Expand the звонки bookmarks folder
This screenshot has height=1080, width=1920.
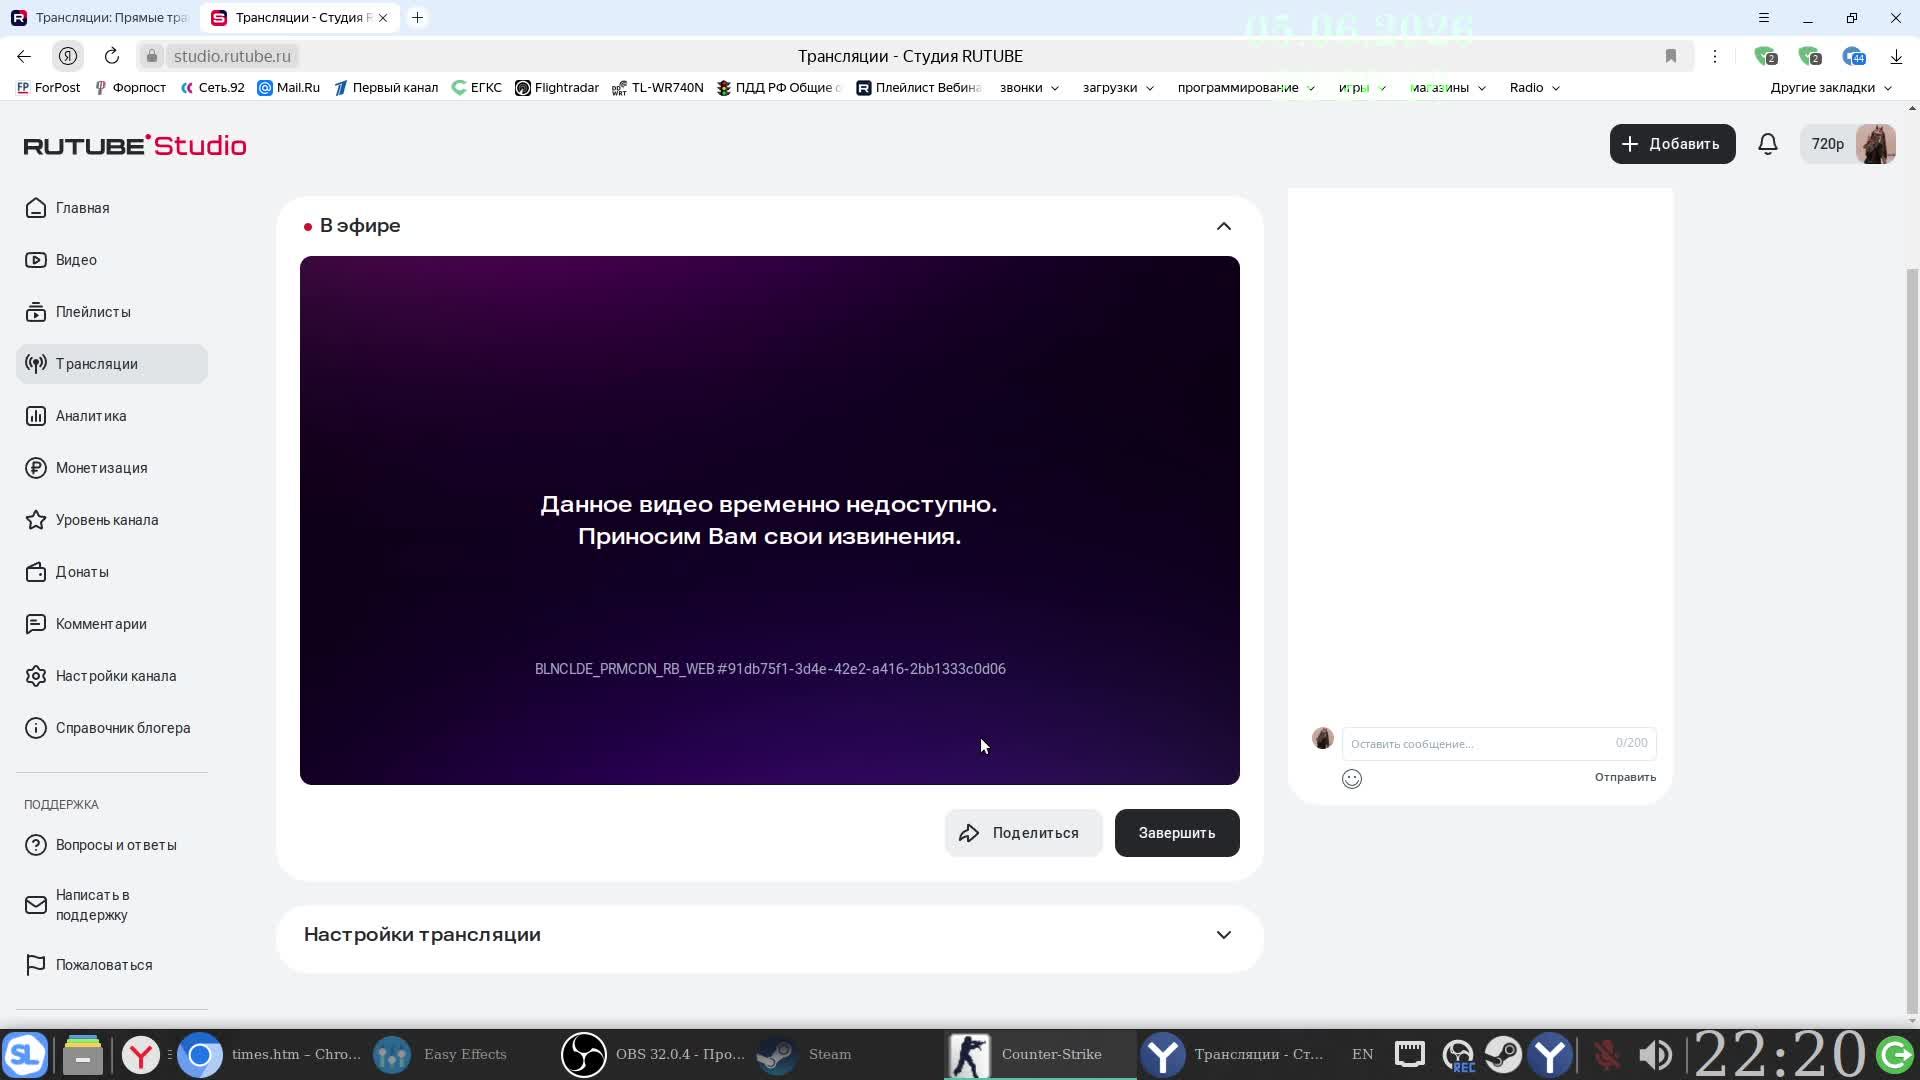tap(1028, 88)
